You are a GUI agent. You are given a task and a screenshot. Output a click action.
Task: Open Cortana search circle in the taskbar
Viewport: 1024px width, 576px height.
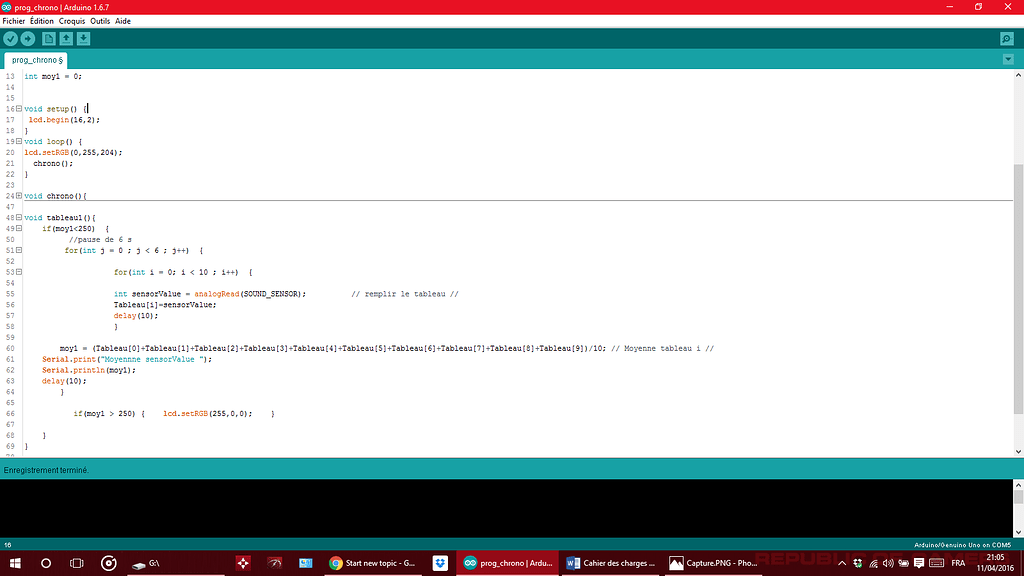[44, 563]
